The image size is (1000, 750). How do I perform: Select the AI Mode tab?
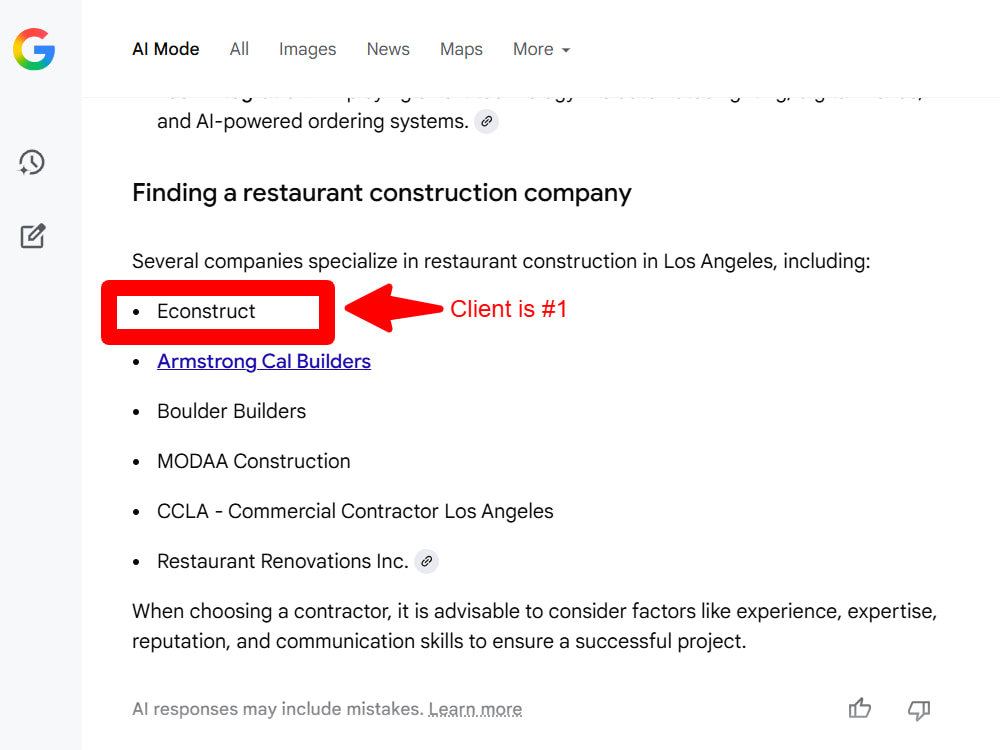tap(166, 49)
